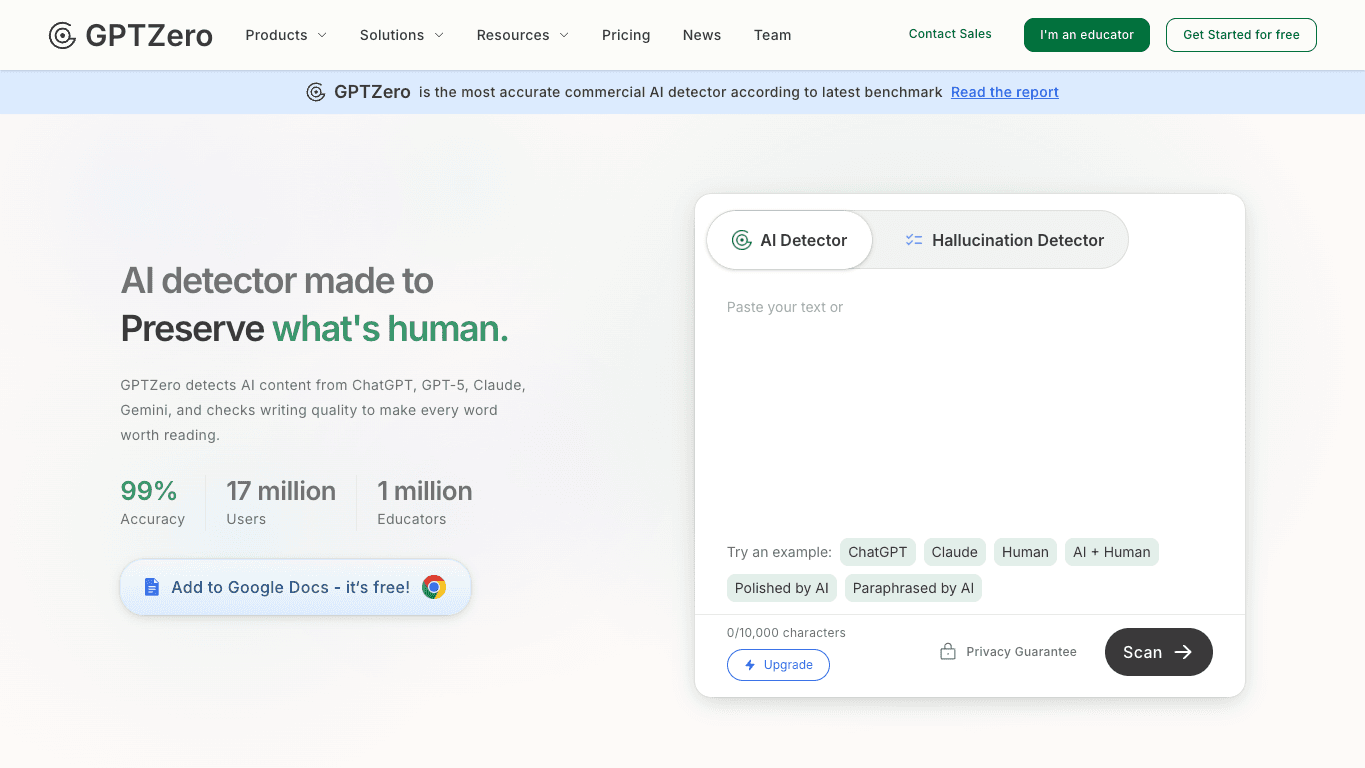Try the Claude example chip
Image resolution: width=1365 pixels, height=768 pixels.
954,552
